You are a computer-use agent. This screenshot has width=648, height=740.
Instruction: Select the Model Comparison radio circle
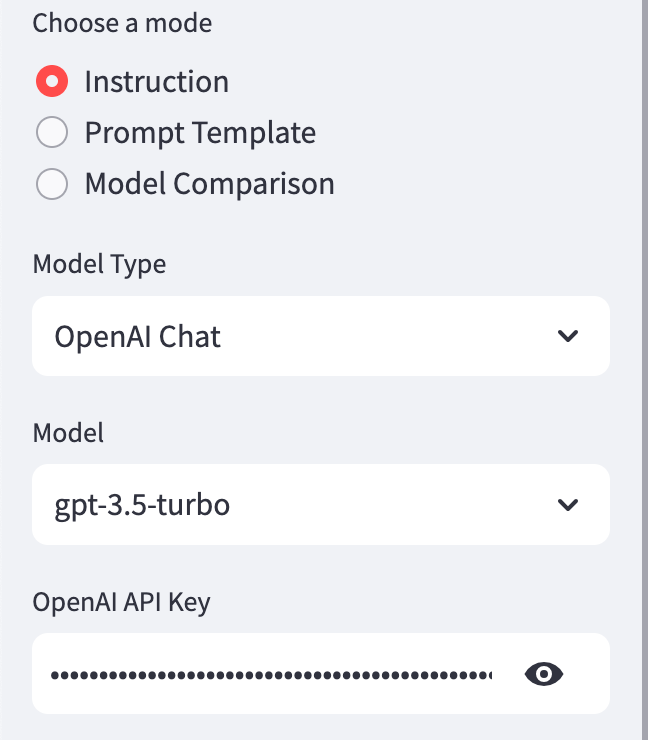[52, 184]
